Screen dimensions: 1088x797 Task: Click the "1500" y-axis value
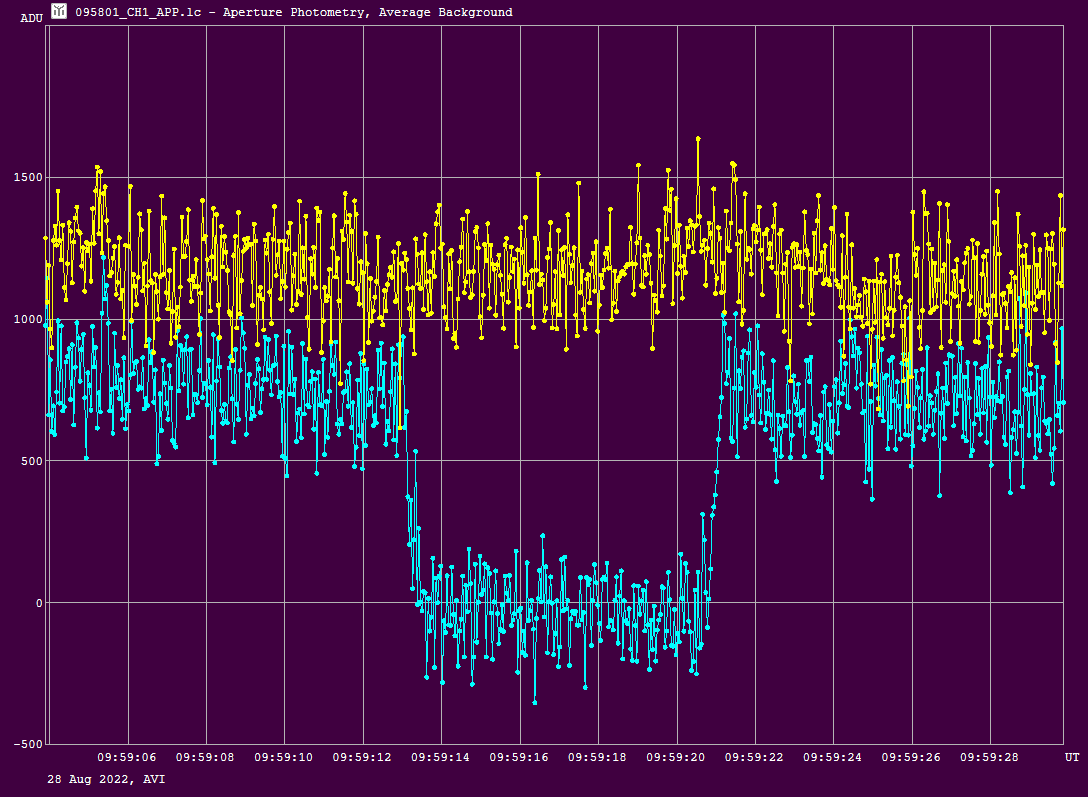[x=28, y=178]
